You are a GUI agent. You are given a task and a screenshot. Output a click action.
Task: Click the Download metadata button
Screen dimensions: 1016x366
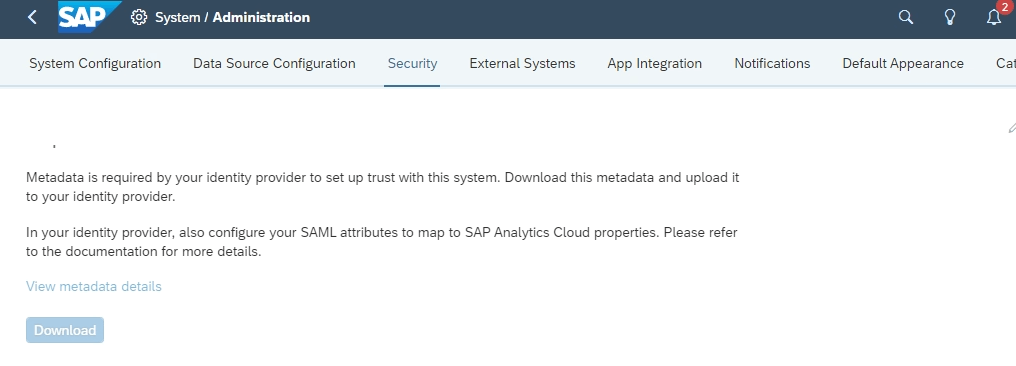pyautogui.click(x=65, y=330)
